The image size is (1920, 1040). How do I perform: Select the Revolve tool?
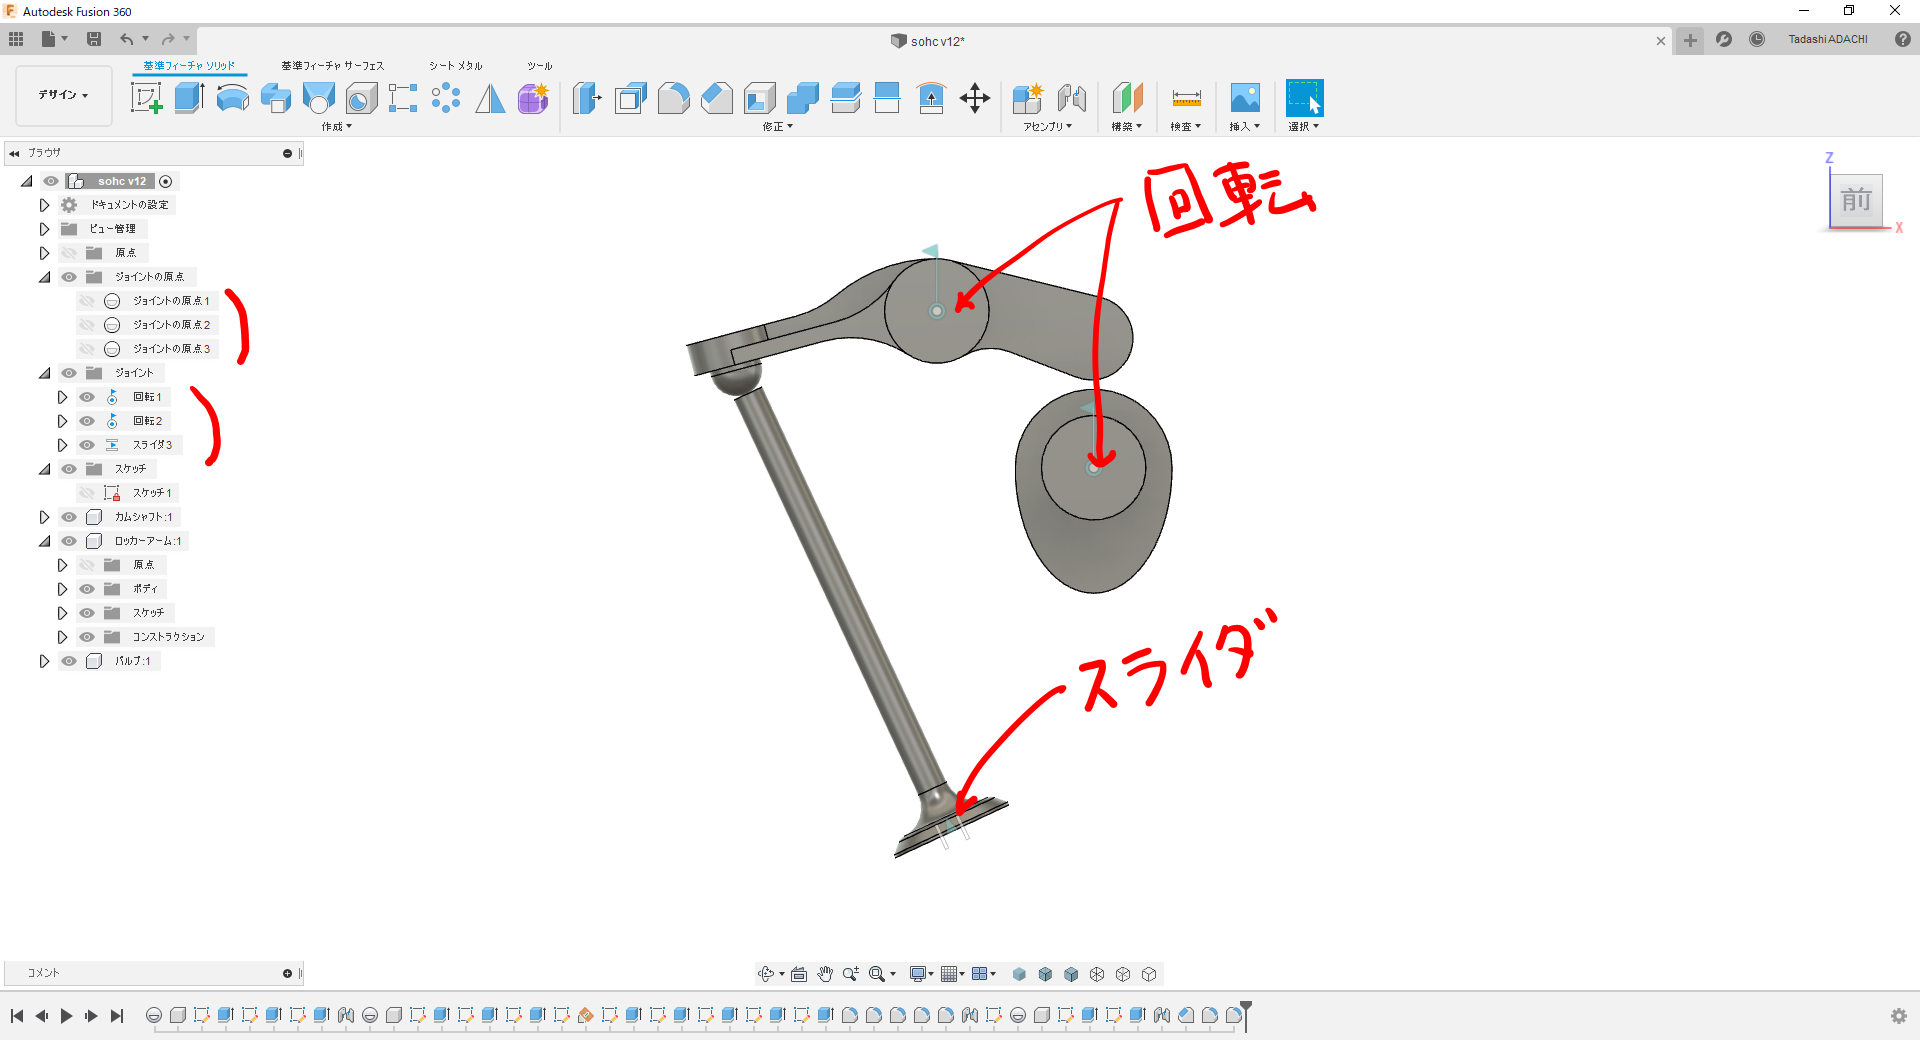pos(232,98)
